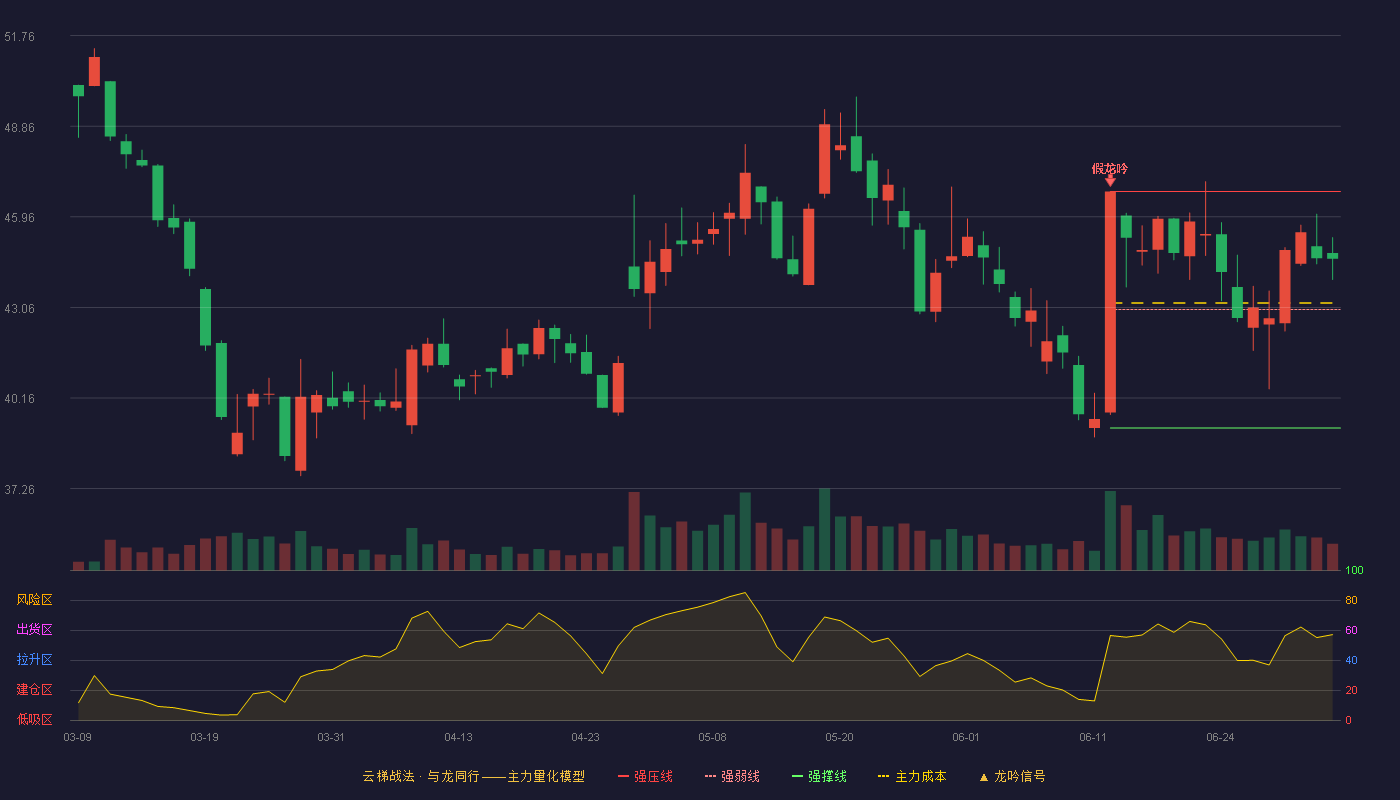Toggle the 龙吟信号 legend entry

(x=1012, y=776)
